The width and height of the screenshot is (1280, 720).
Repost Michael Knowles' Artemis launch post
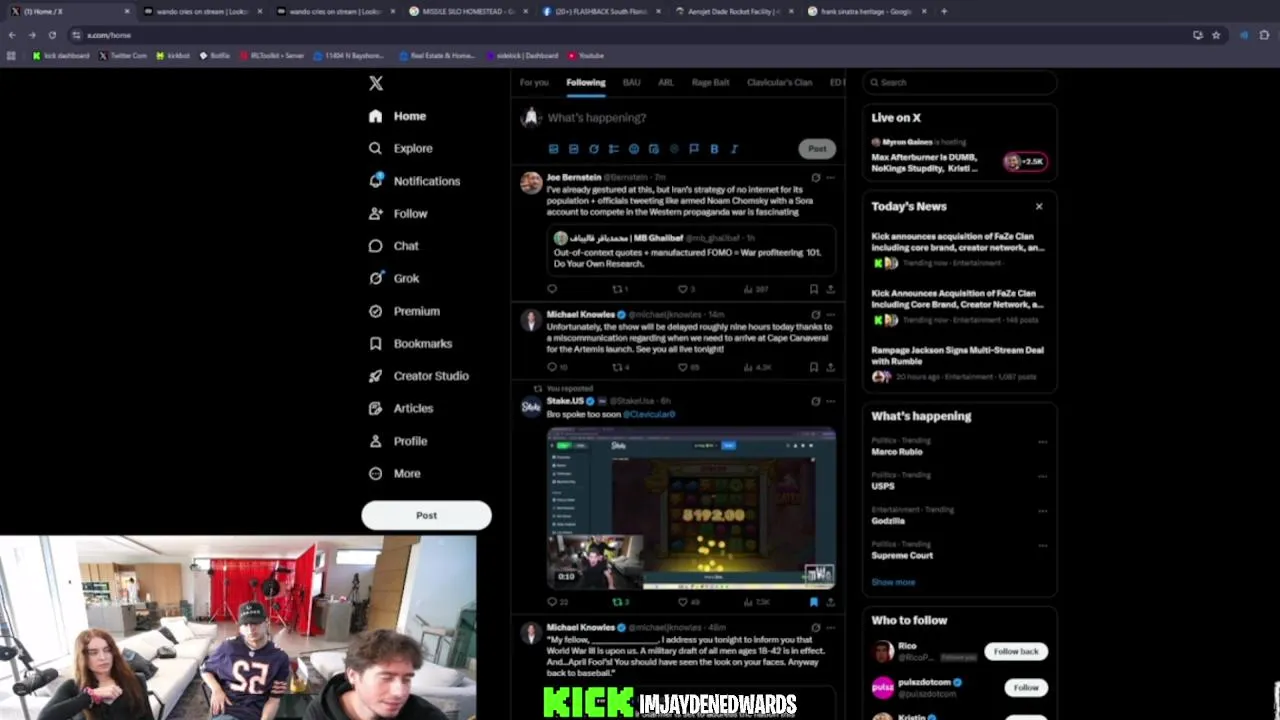620,367
